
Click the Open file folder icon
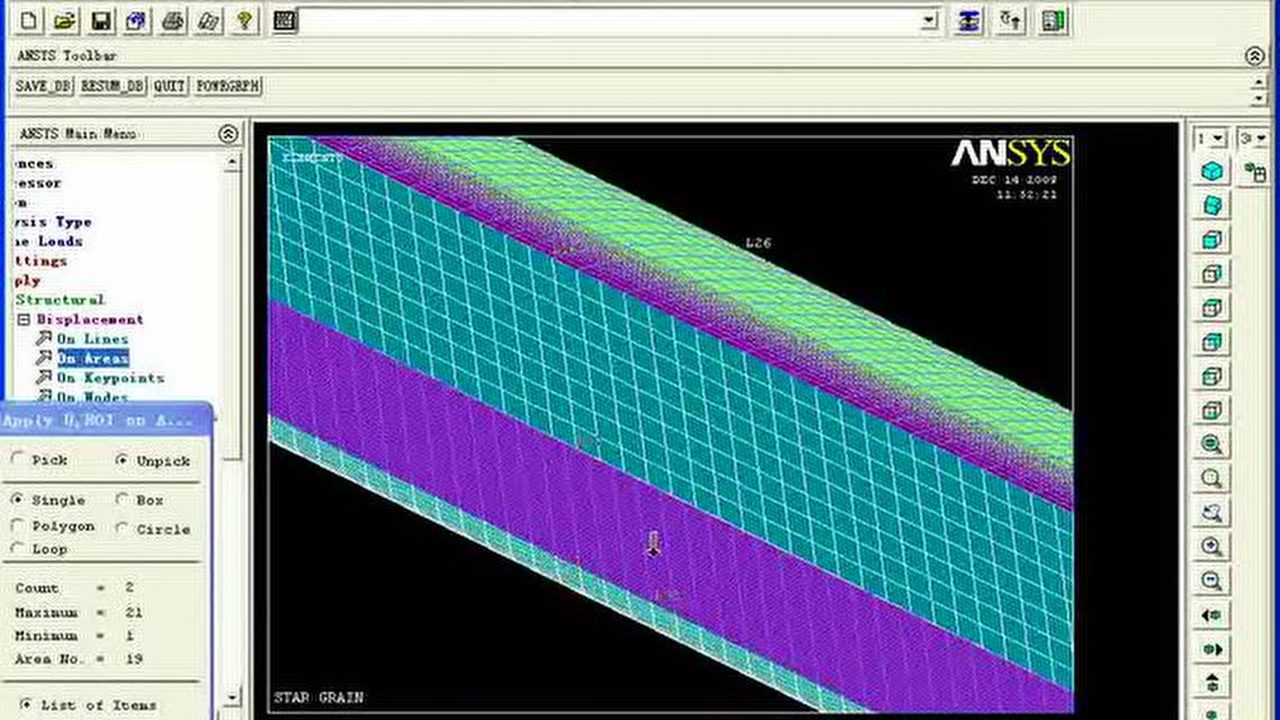65,21
